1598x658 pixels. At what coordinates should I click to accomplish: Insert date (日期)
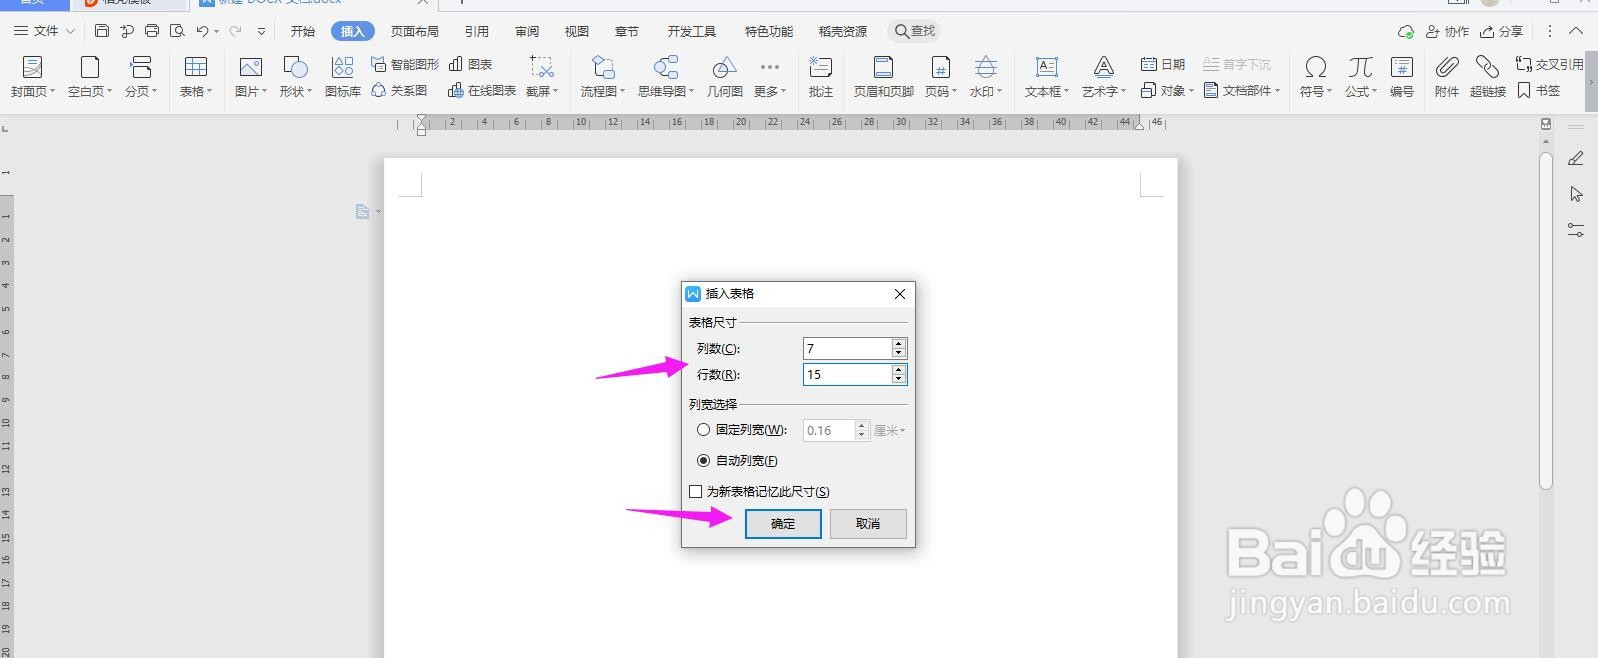pyautogui.click(x=1163, y=64)
